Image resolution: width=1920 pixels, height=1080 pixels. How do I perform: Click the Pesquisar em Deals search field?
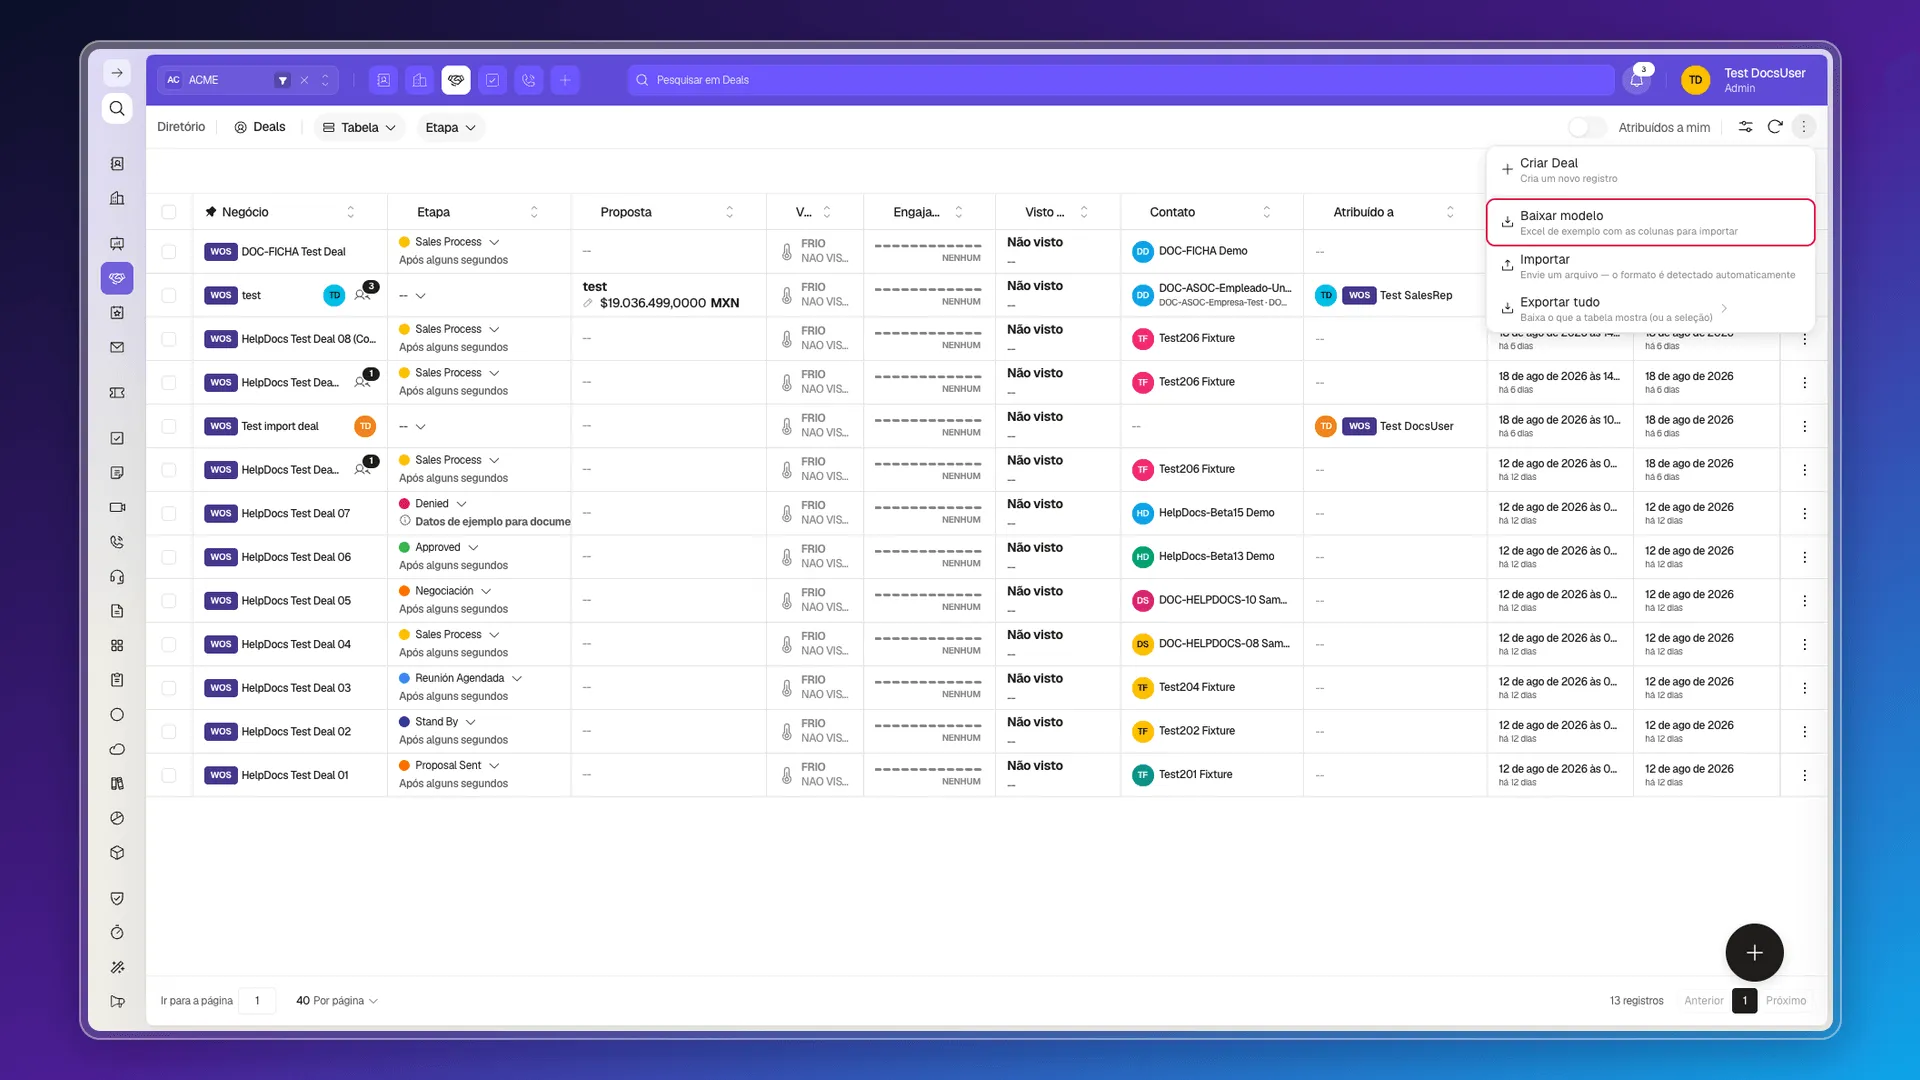click(x=1120, y=80)
